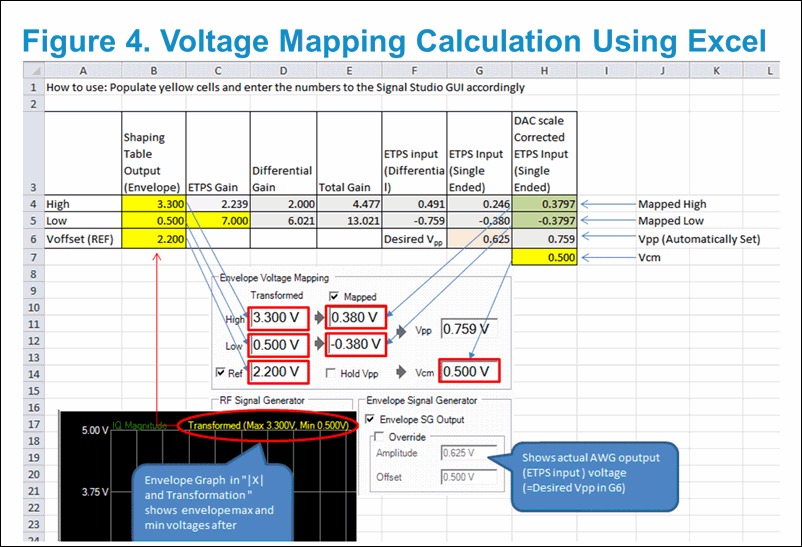Click the 'Mapped High' annotation label

pos(672,204)
